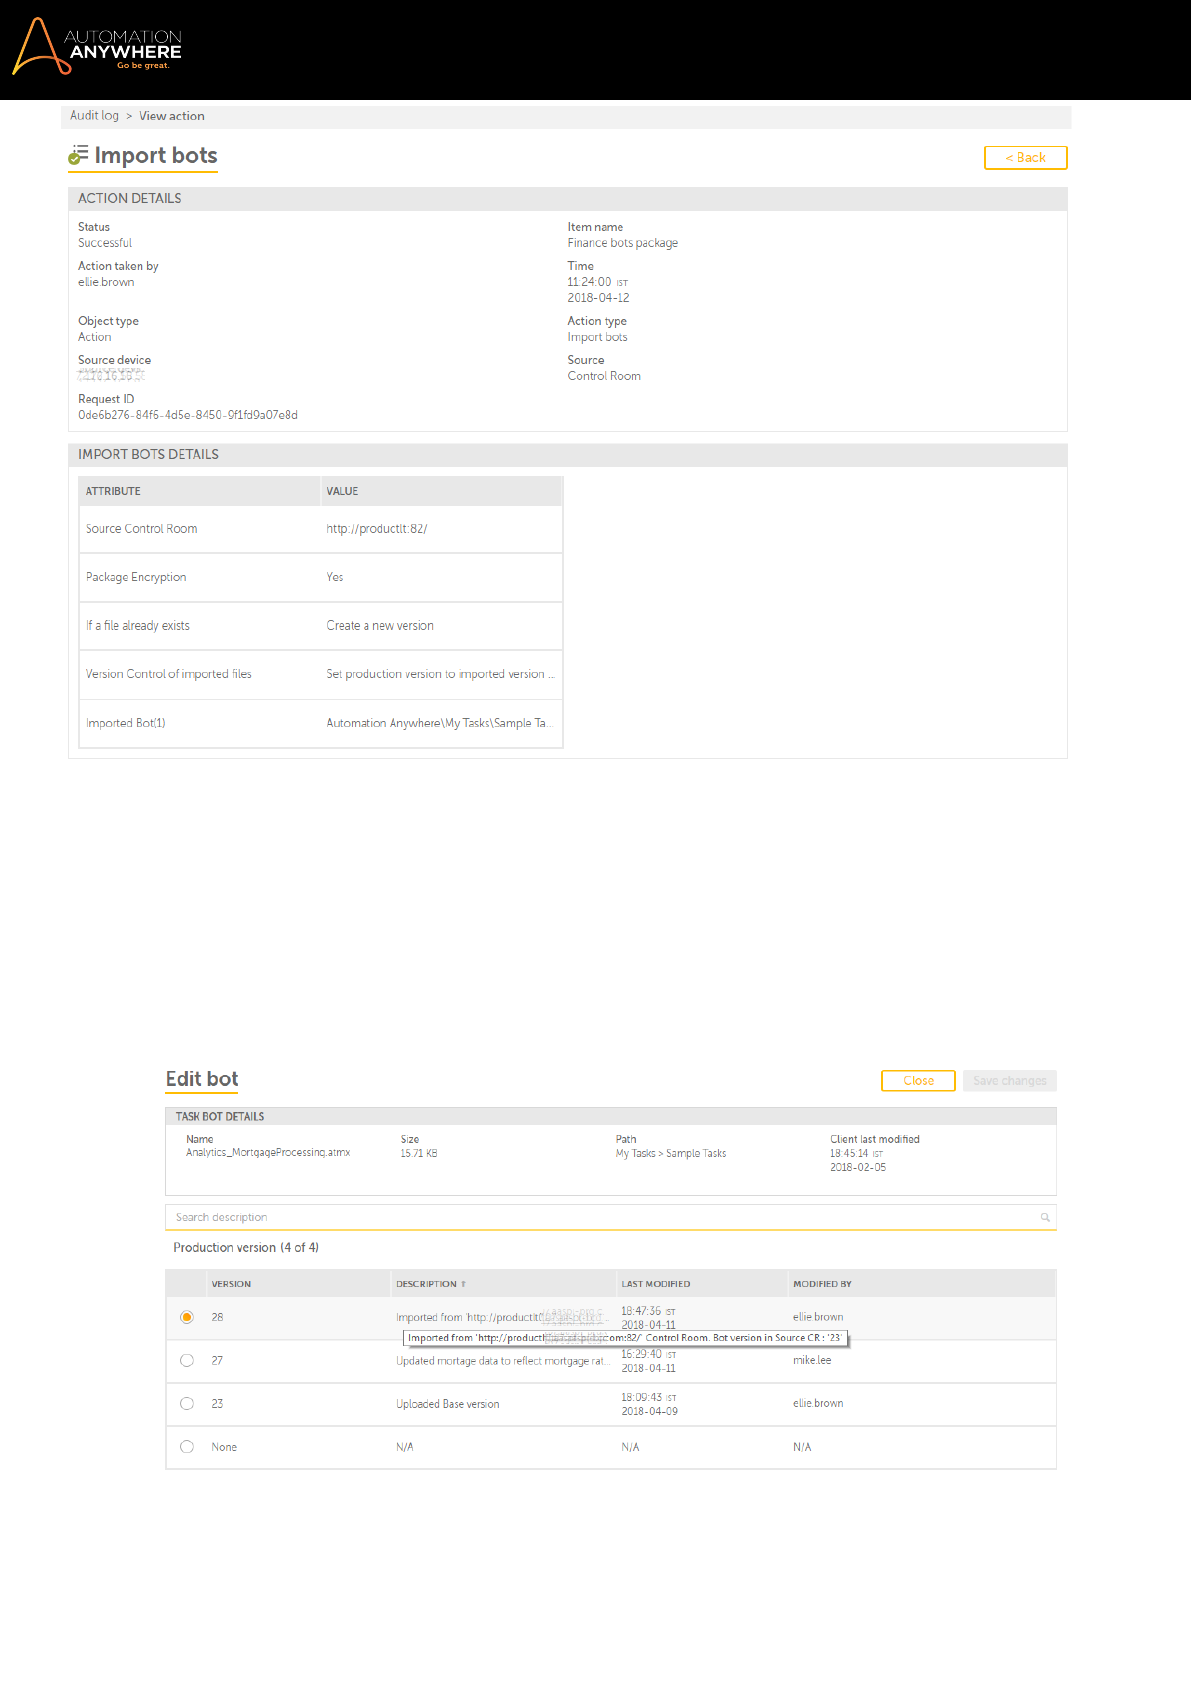Click the TASK BOT DETAILS section header

coord(610,1116)
